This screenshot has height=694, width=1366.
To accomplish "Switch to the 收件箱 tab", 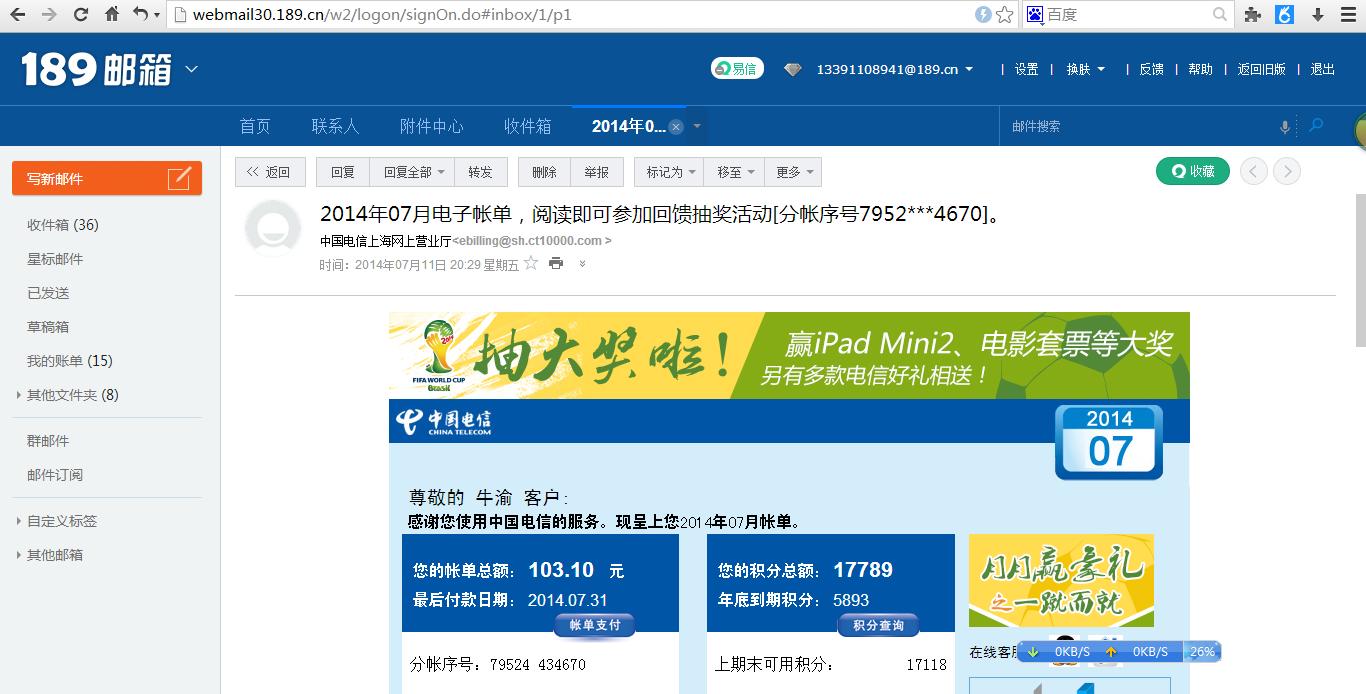I will 527,126.
